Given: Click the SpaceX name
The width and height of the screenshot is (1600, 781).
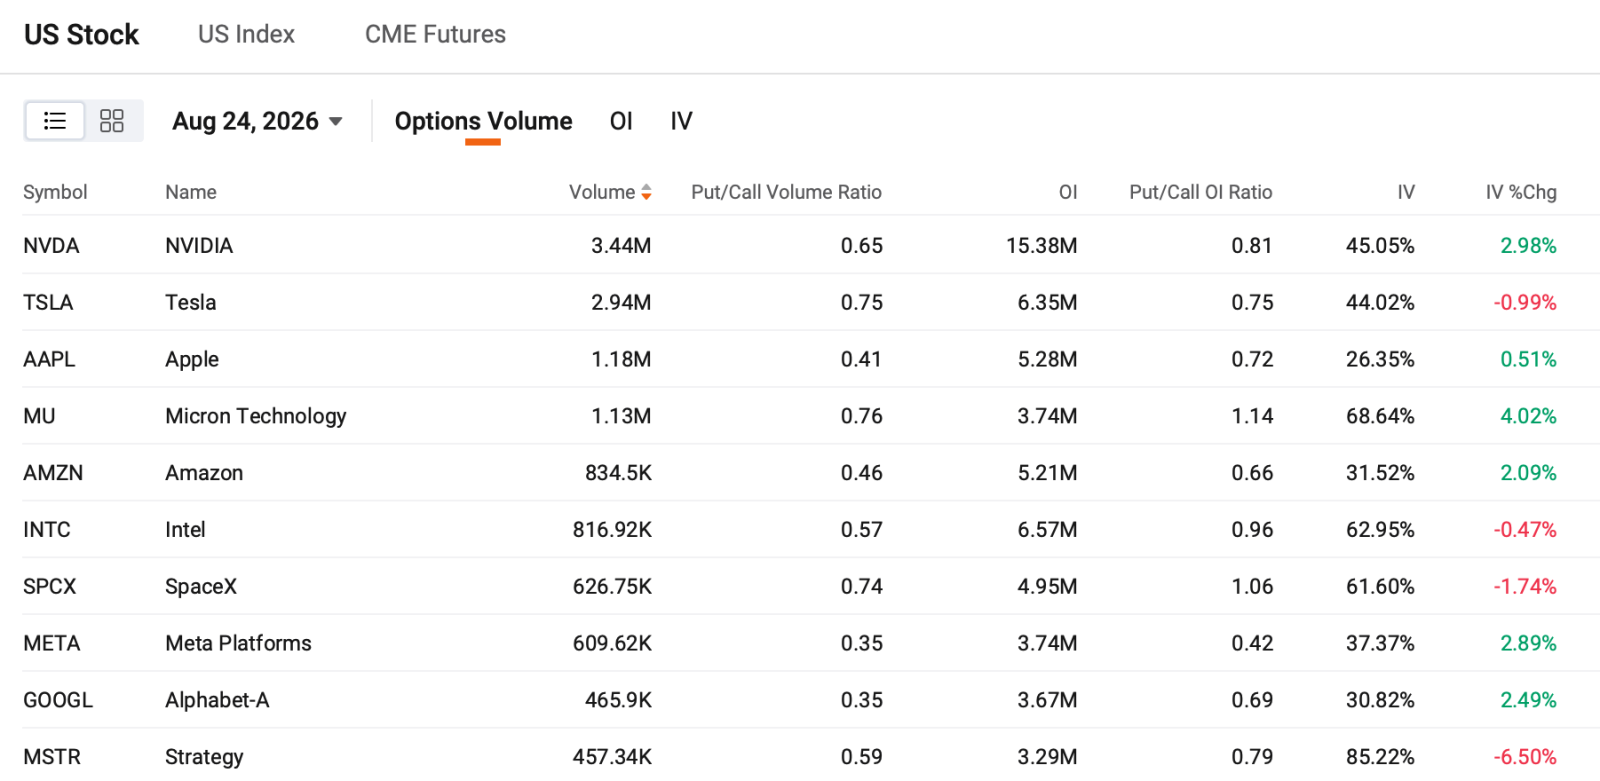Looking at the screenshot, I should pyautogui.click(x=201, y=586).
